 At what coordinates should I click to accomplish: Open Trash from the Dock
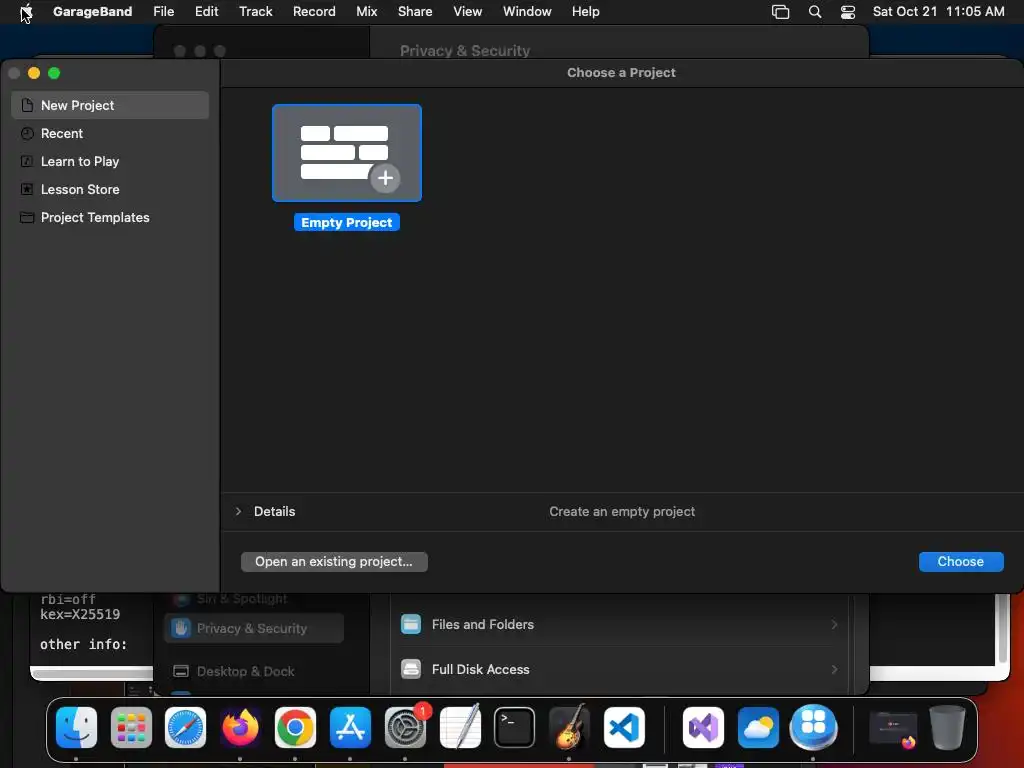pyautogui.click(x=948, y=728)
